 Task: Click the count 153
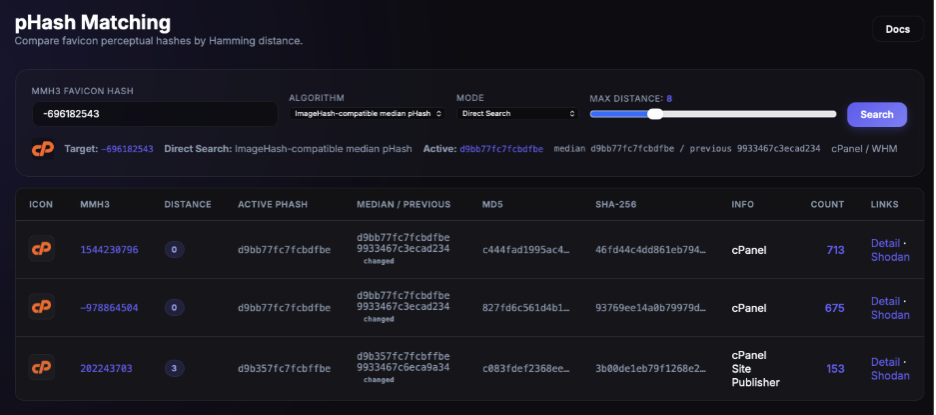click(835, 368)
